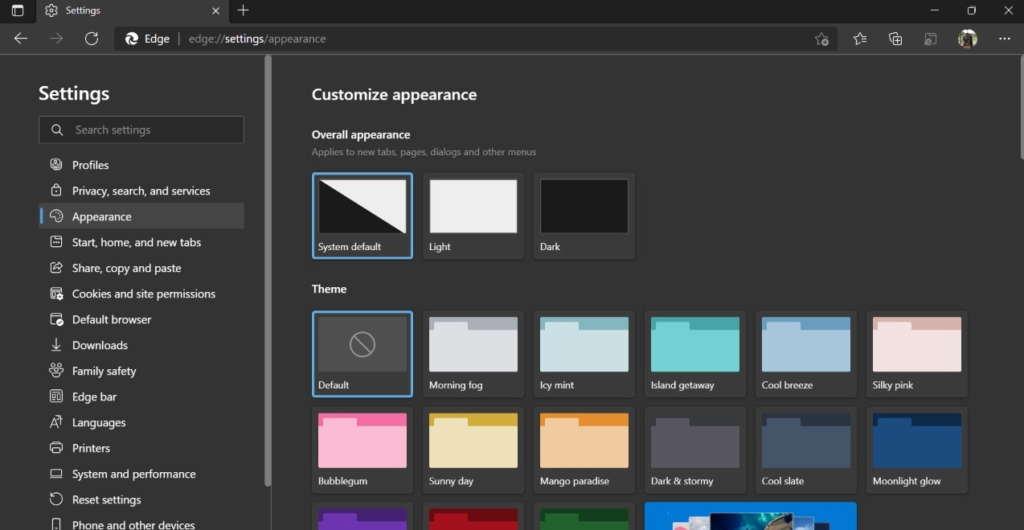This screenshot has height=530, width=1024.
Task: Click the search magnifier icon
Action: [57, 130]
